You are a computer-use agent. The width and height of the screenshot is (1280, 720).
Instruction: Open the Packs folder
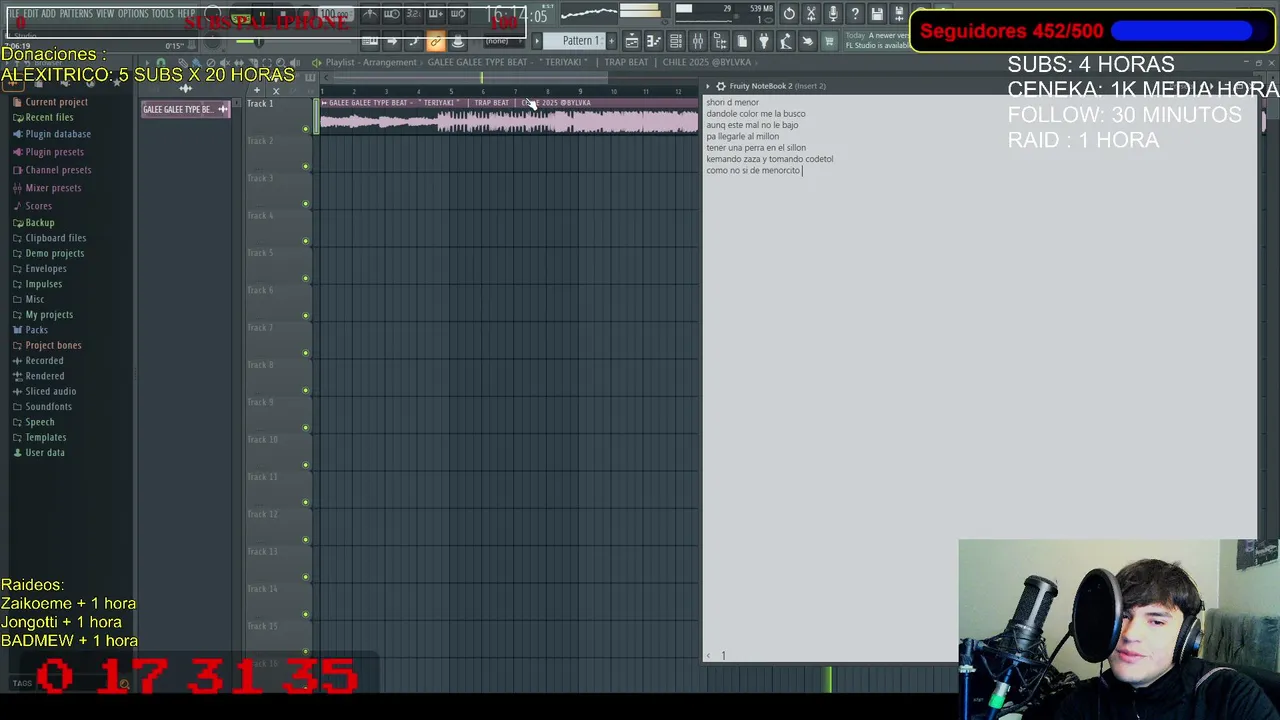(36, 330)
